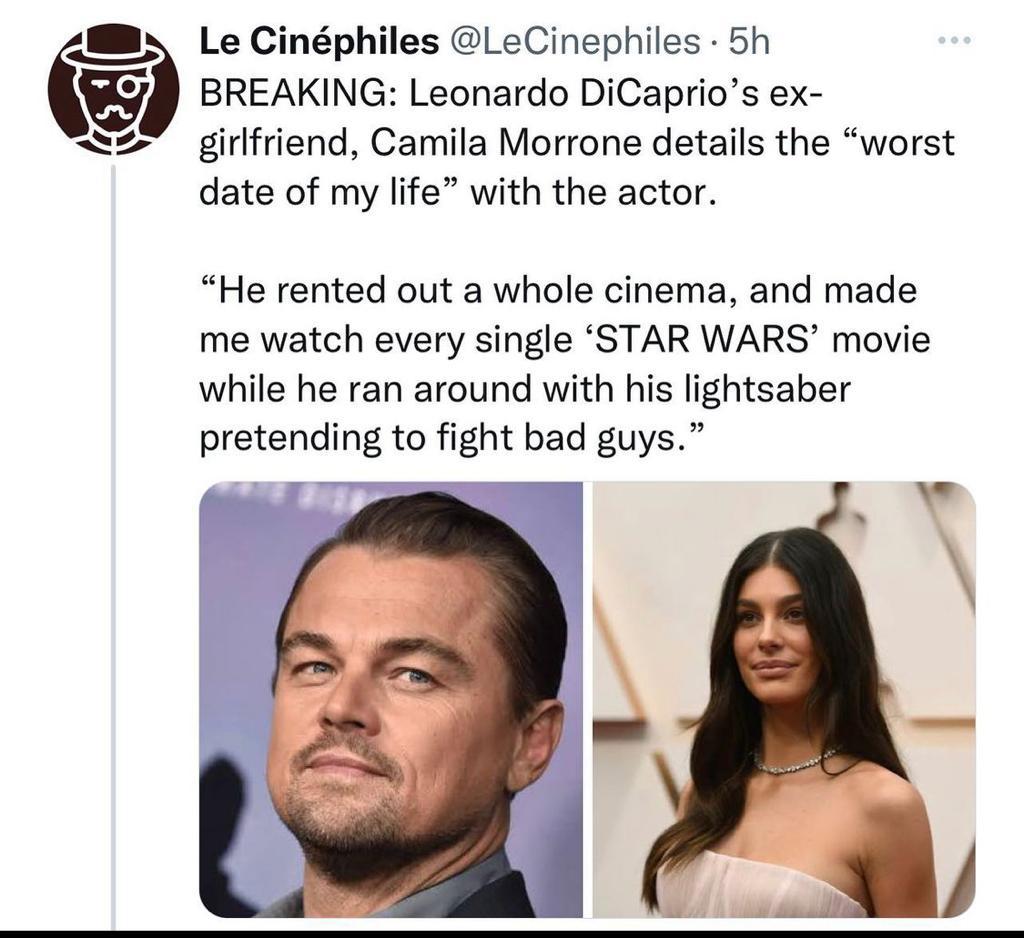Open the left photo of the bearded man
1024x938 pixels.
tap(390, 700)
